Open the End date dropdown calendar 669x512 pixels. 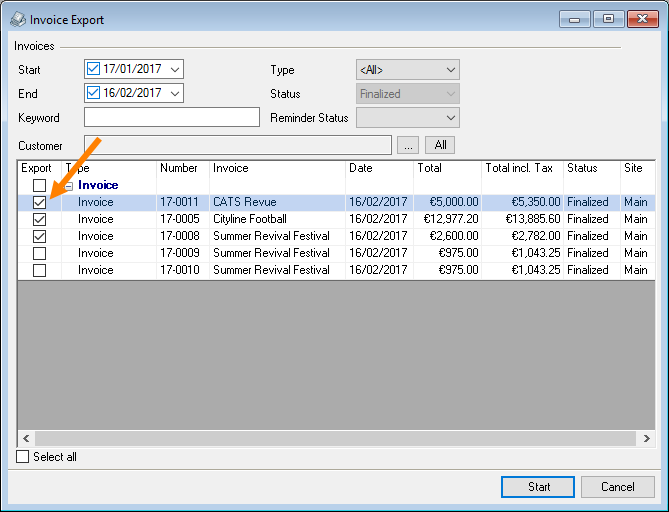(x=175, y=93)
